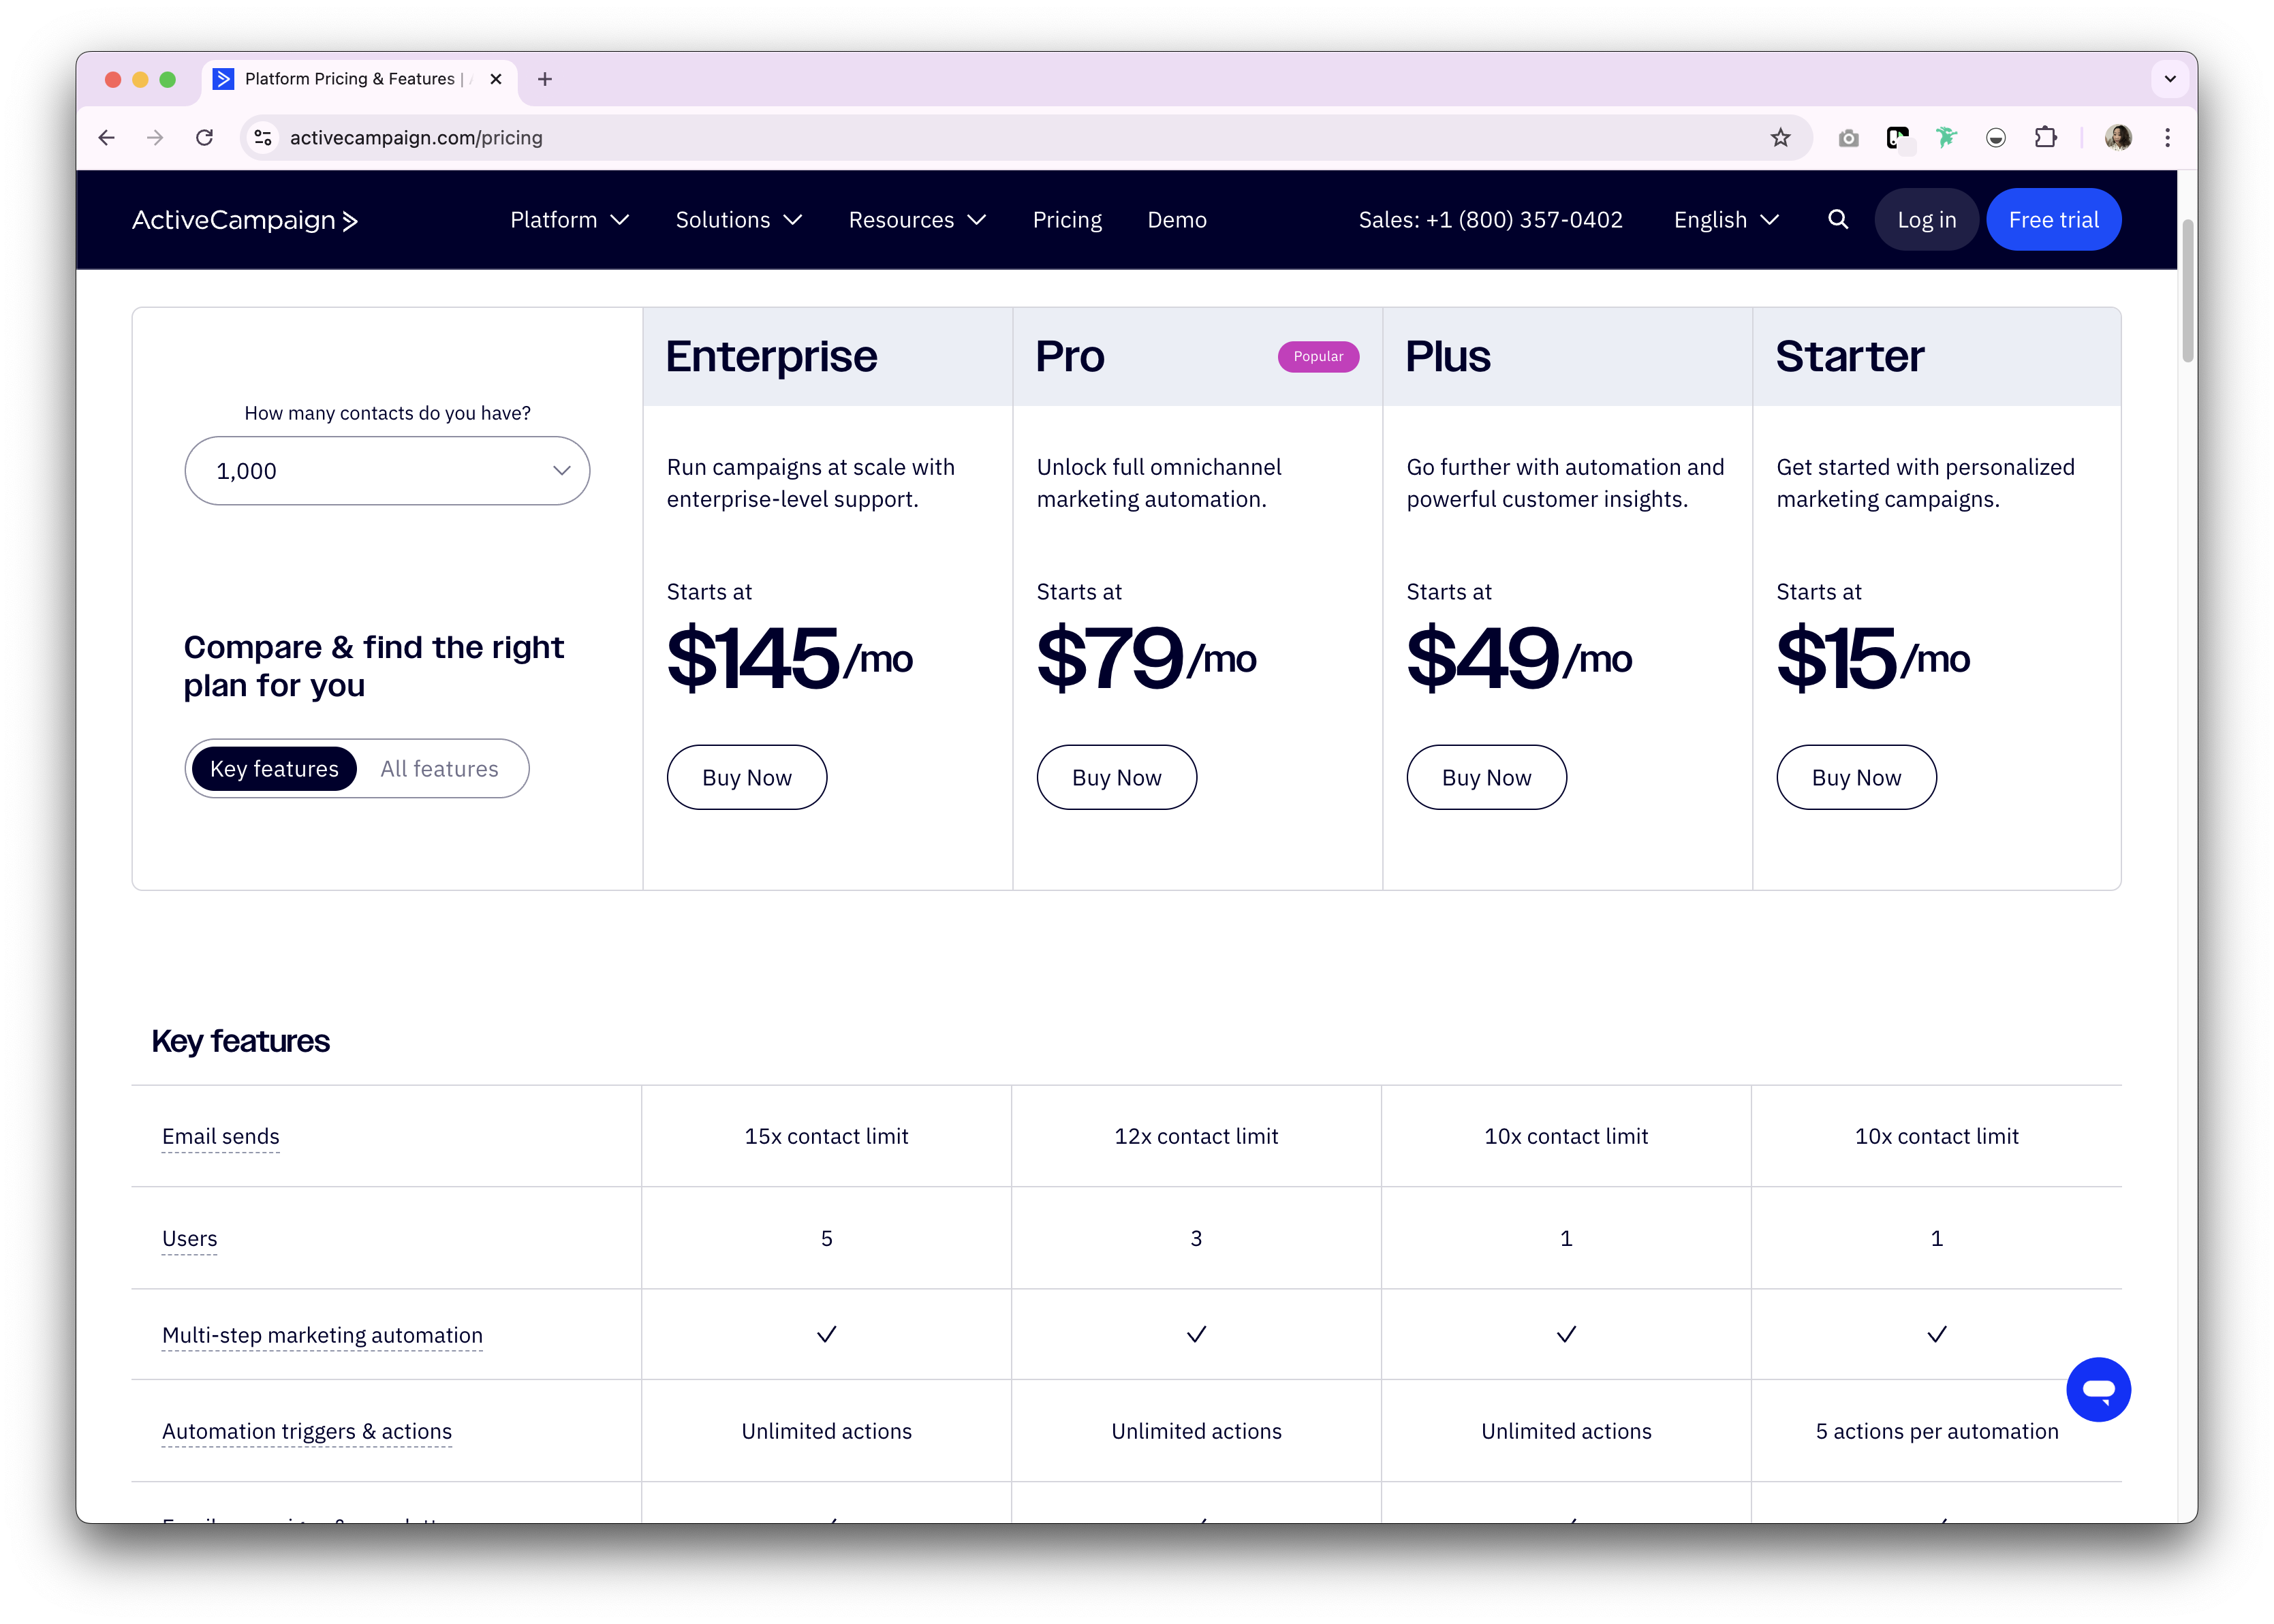
Task: Click the green hummingbird extension icon
Action: [1946, 138]
